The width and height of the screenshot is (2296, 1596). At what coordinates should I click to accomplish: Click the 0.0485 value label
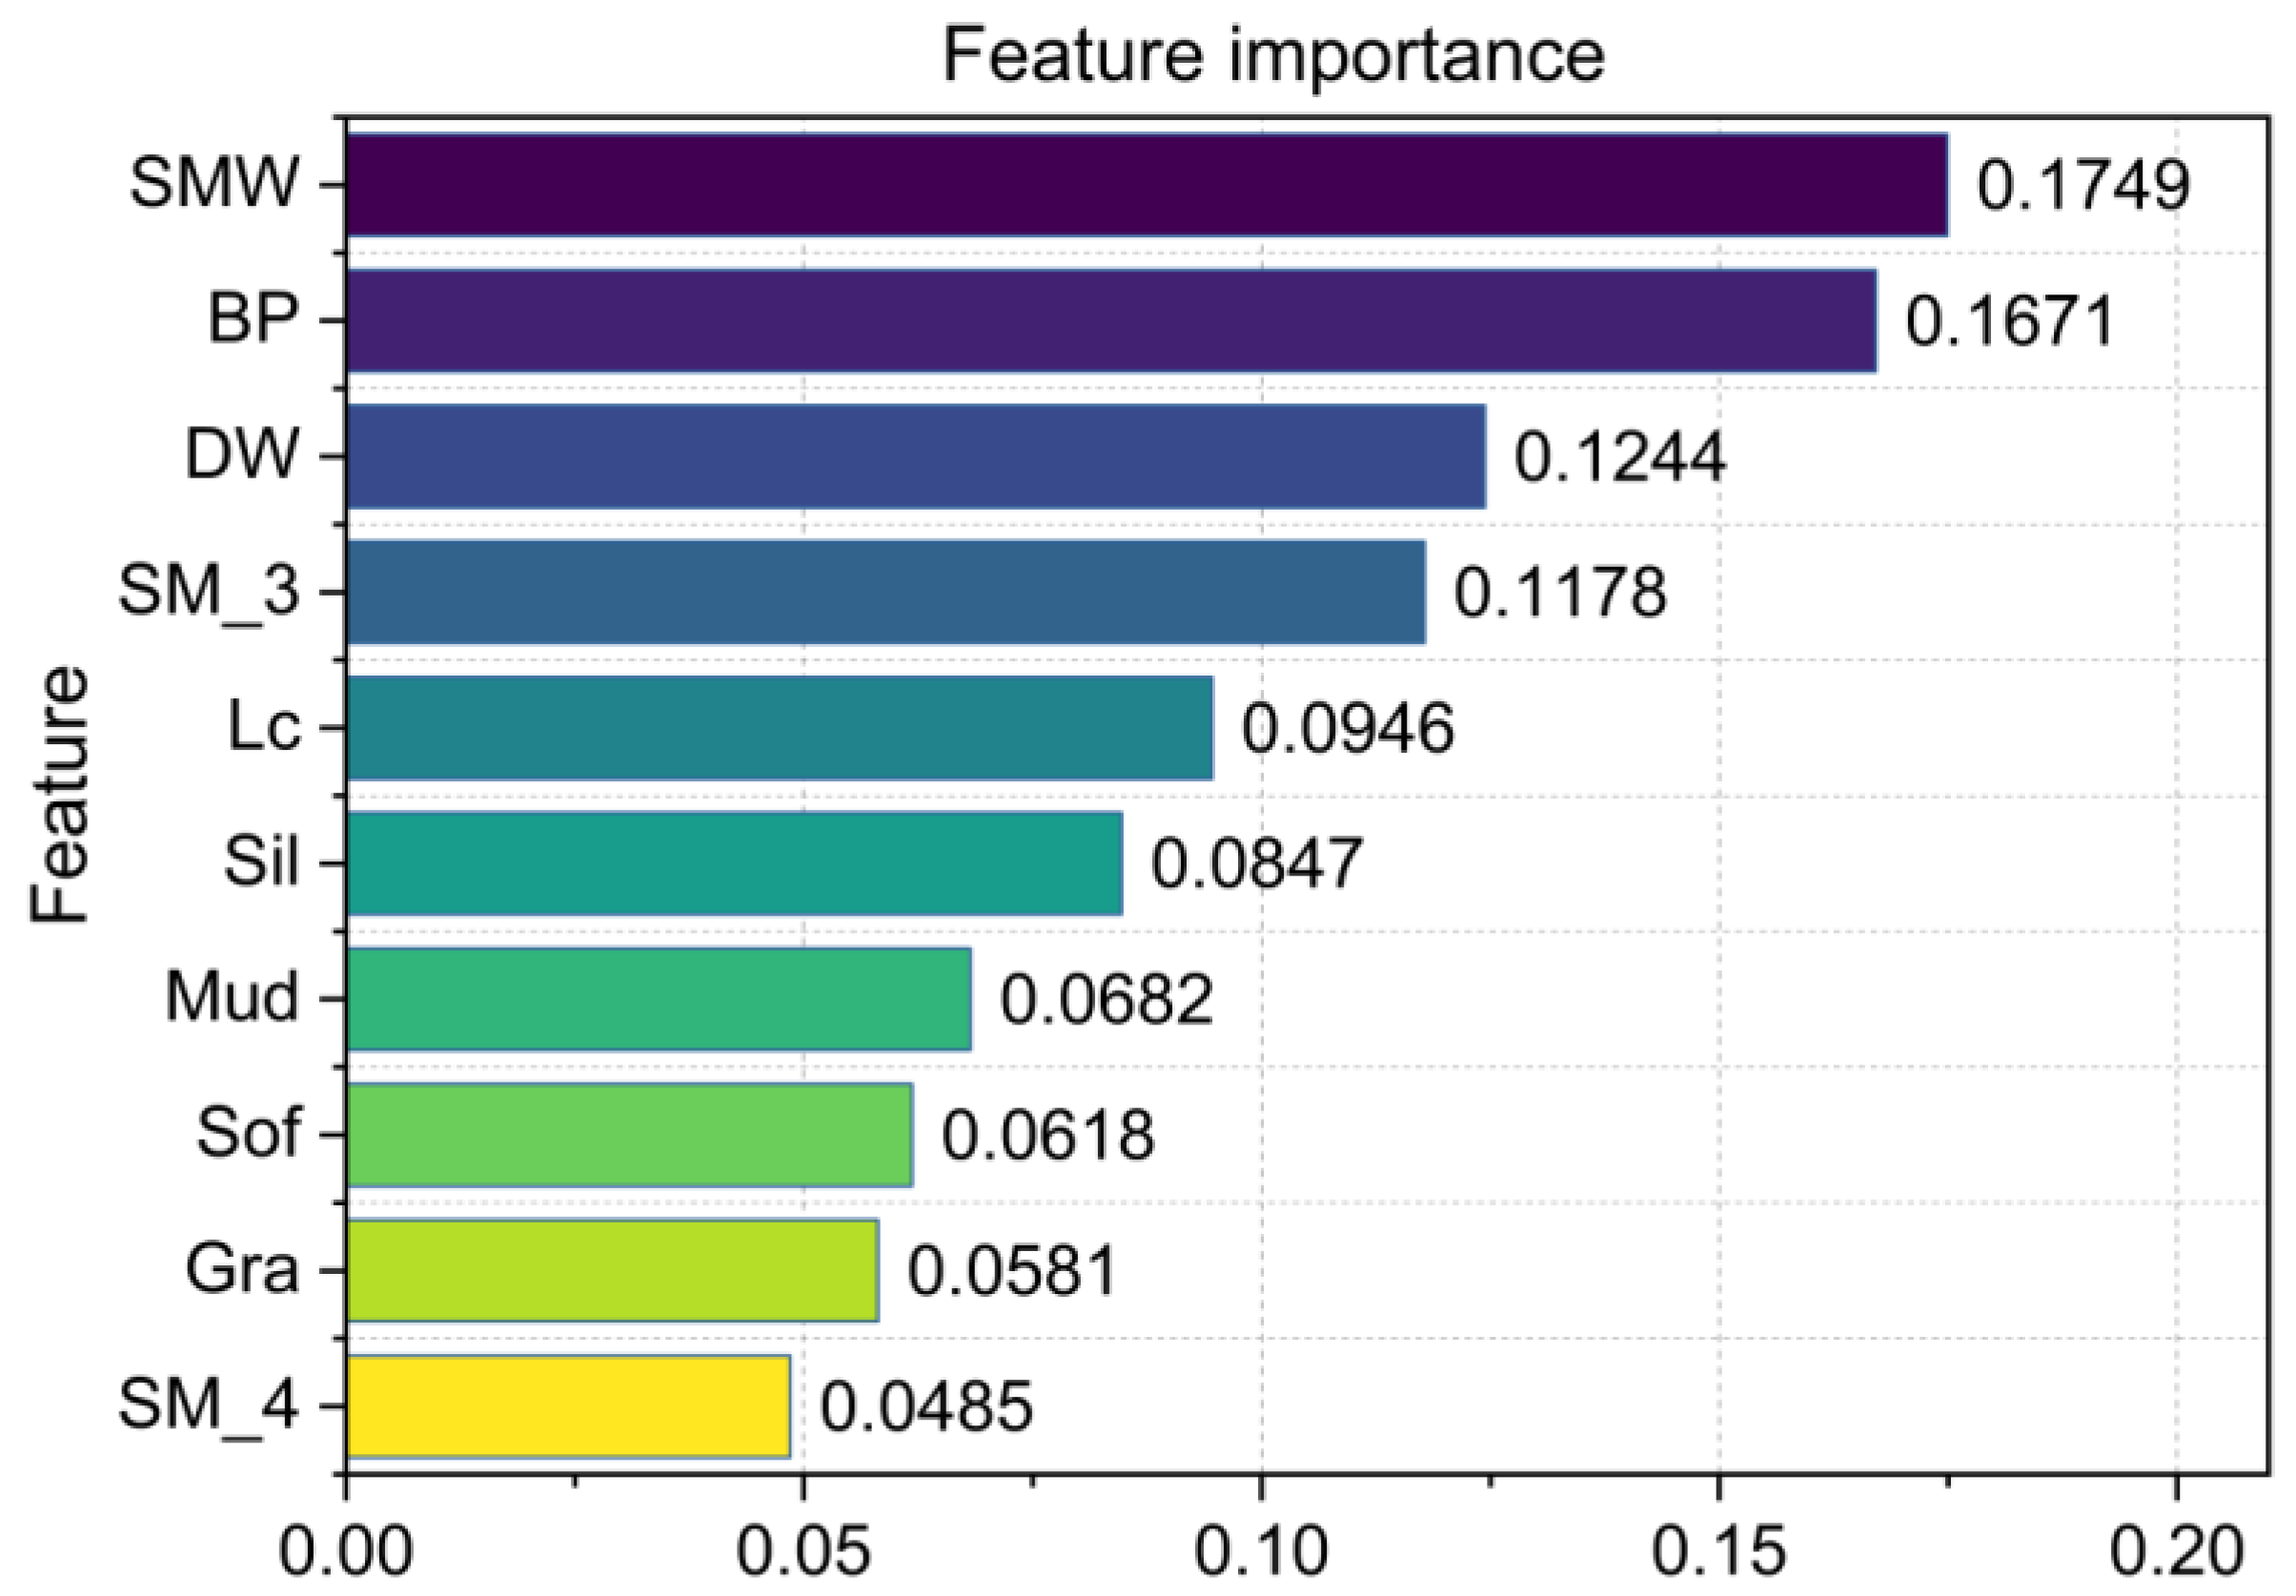[926, 1407]
